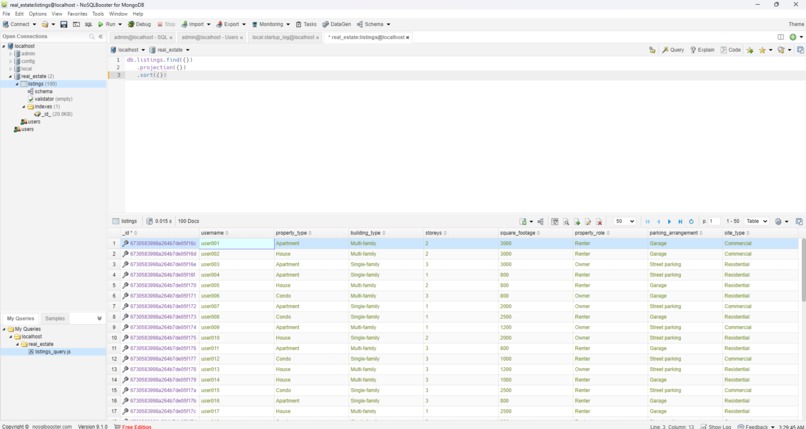Select the validator (empty) node
The height and width of the screenshot is (429, 806).
[x=50, y=99]
